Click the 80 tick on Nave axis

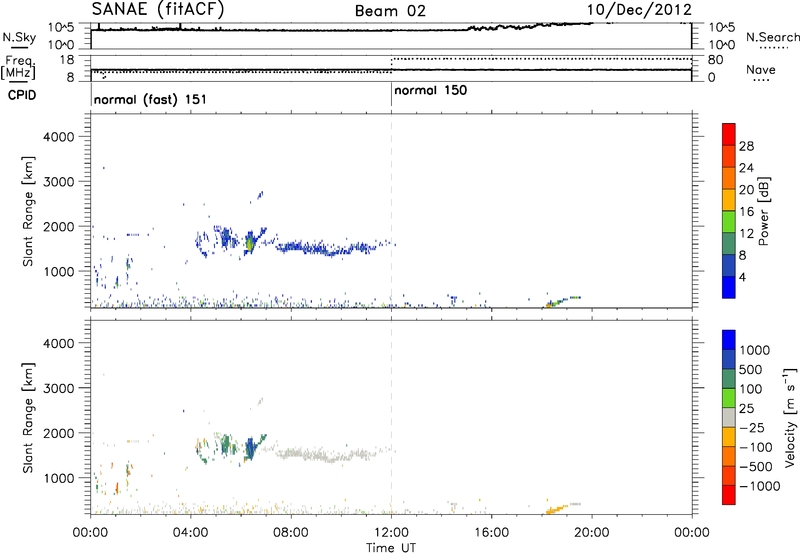716,60
